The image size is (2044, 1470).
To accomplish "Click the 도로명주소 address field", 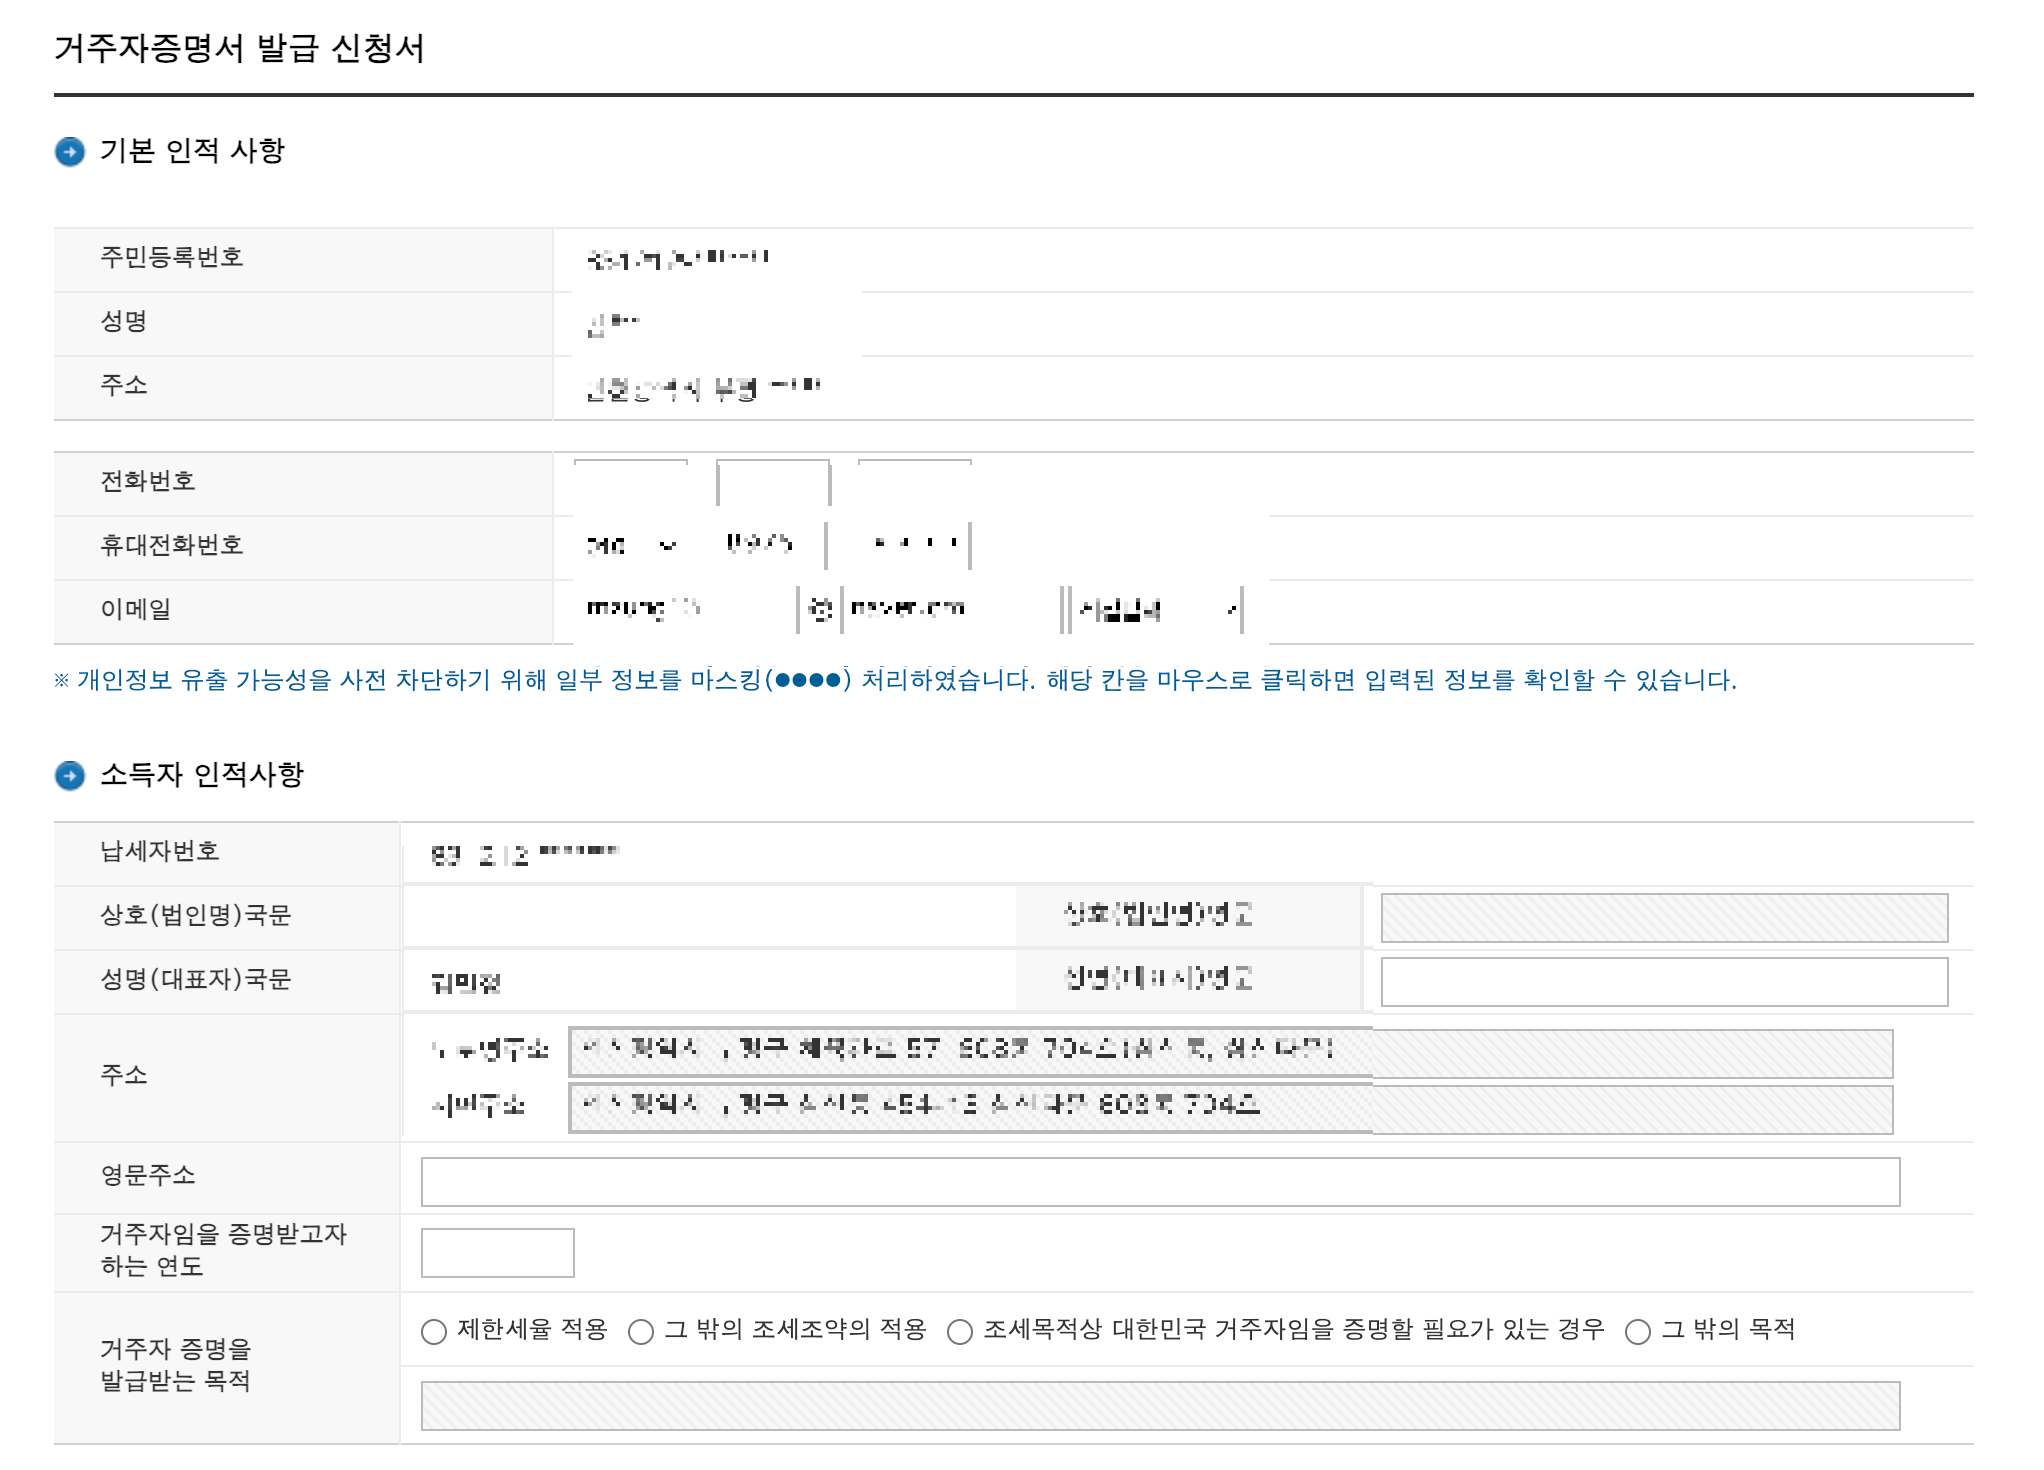I will click(x=1230, y=1053).
